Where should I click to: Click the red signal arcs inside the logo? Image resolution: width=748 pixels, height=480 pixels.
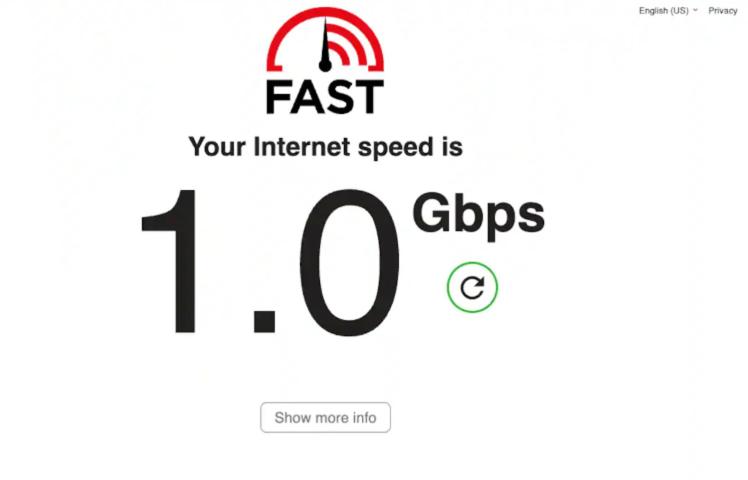[x=346, y=45]
